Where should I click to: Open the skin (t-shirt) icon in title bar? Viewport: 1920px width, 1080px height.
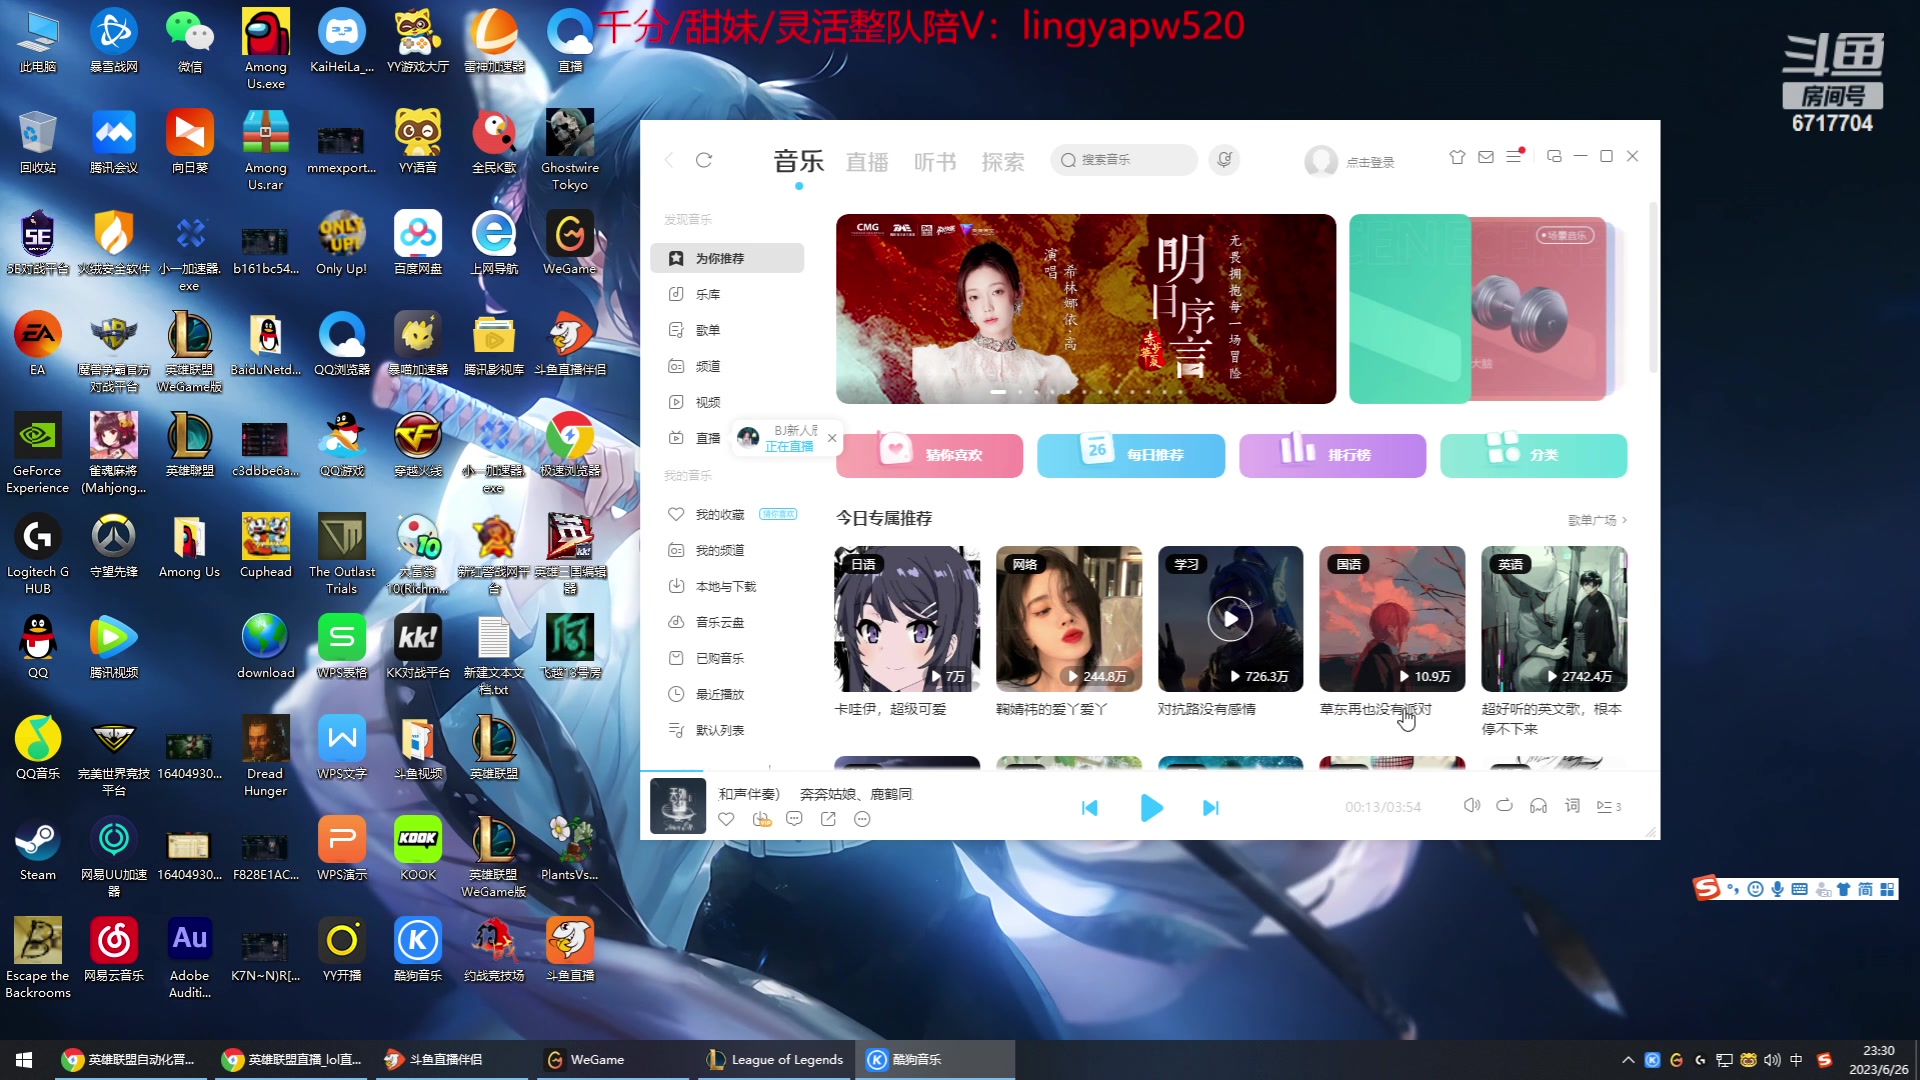[1457, 157]
